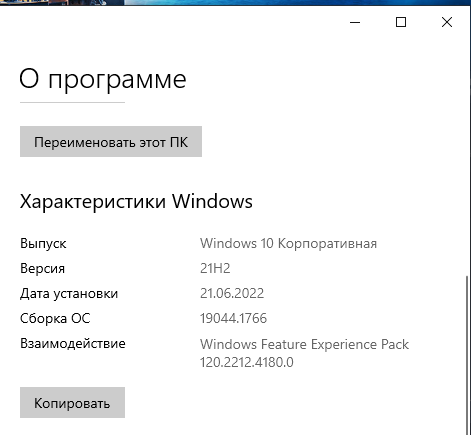471x435 pixels.
Task: Click the Дата установки label
Action: click(x=69, y=293)
